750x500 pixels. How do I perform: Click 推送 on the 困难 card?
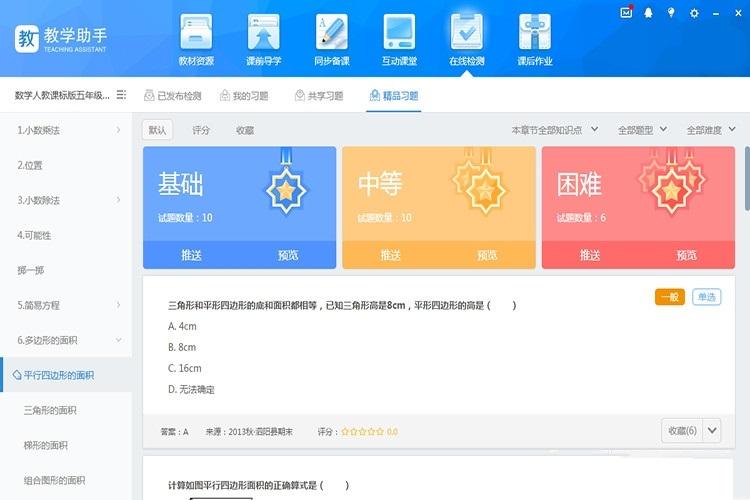pos(590,255)
